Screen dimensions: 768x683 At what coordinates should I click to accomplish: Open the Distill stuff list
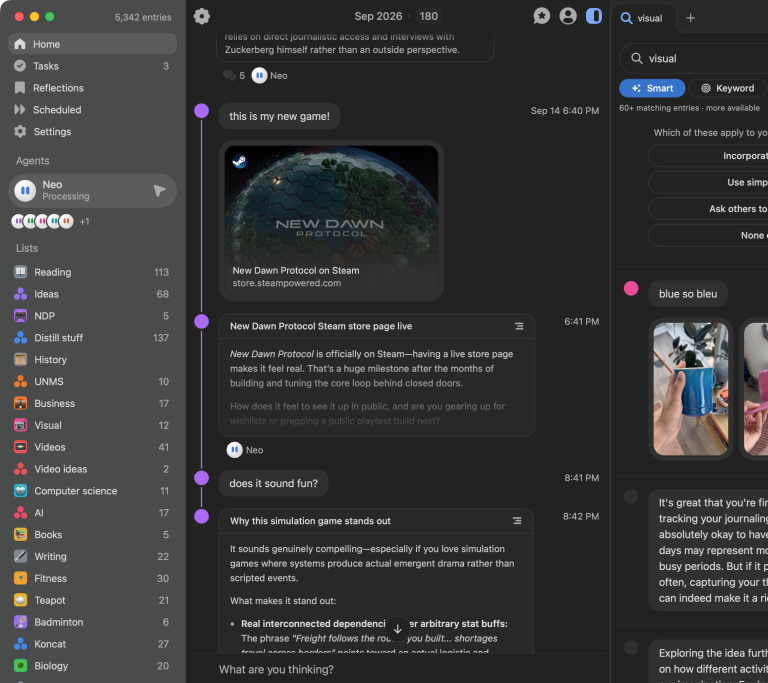[93, 338]
